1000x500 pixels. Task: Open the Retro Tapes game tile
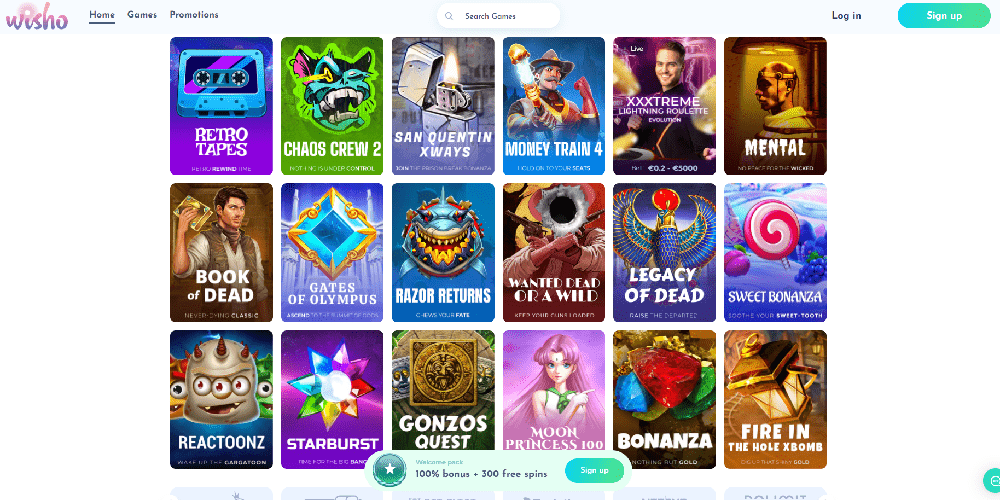tap(221, 106)
